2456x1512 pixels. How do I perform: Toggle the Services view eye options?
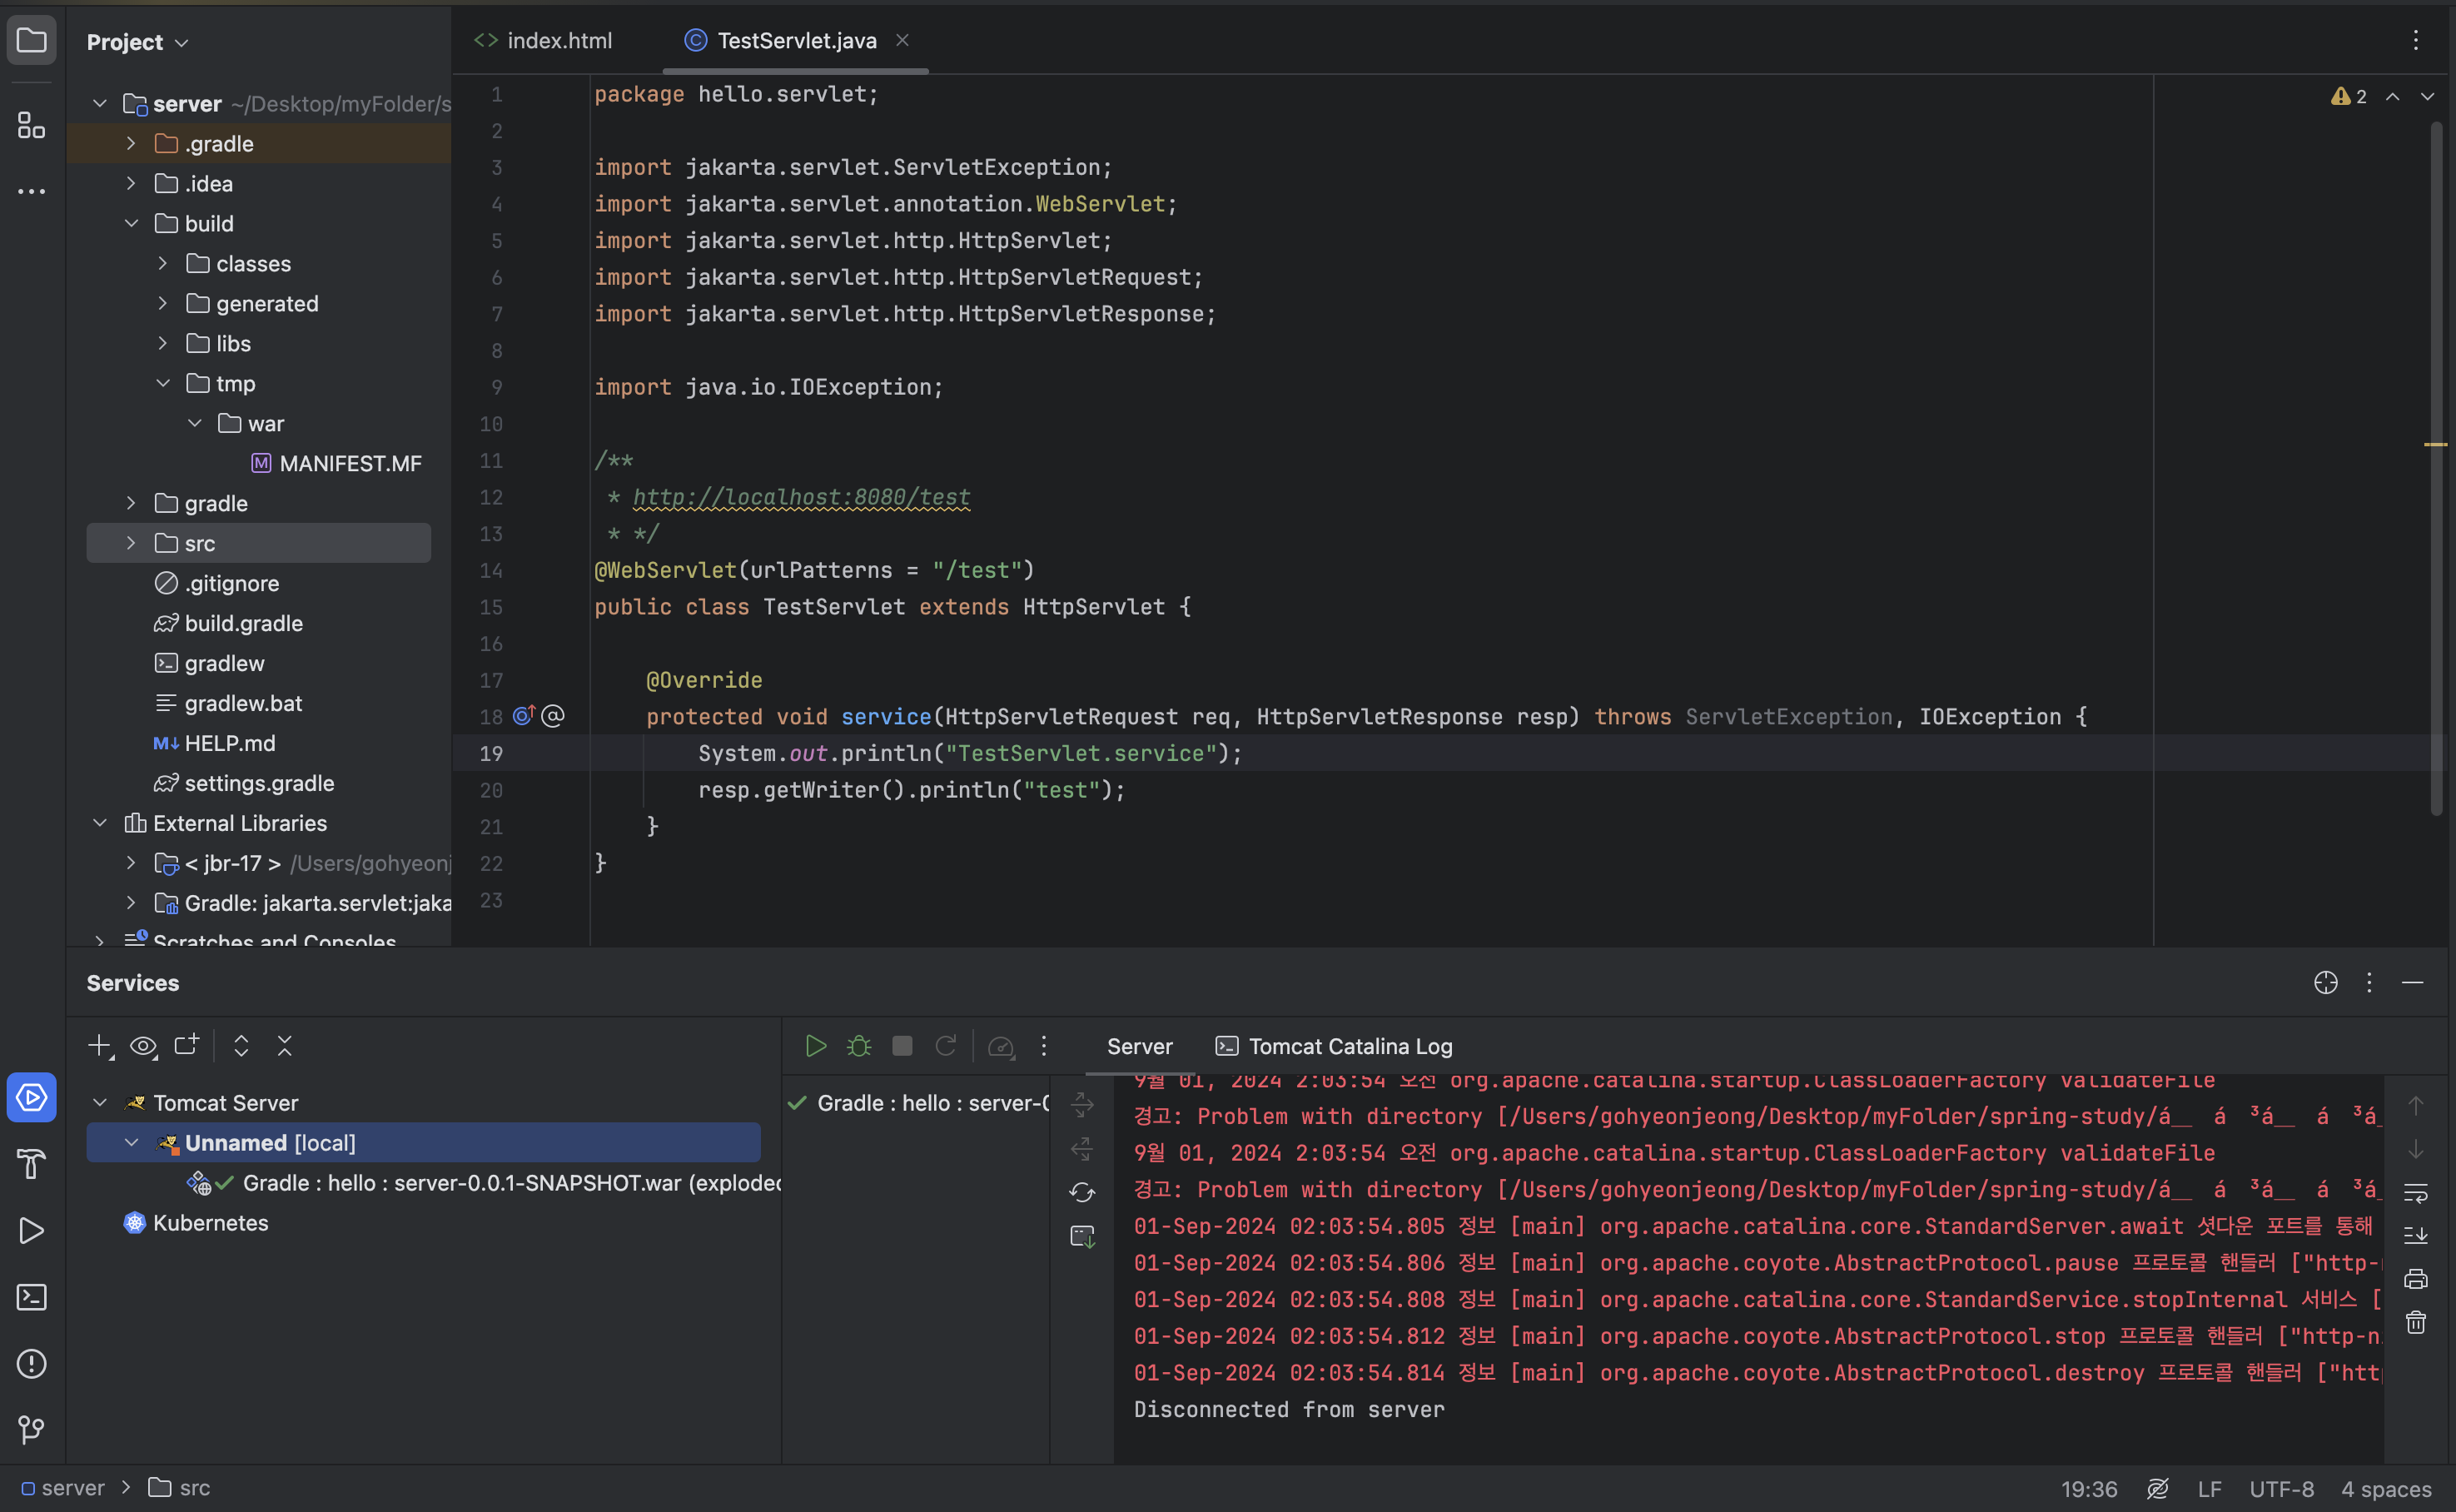(143, 1046)
